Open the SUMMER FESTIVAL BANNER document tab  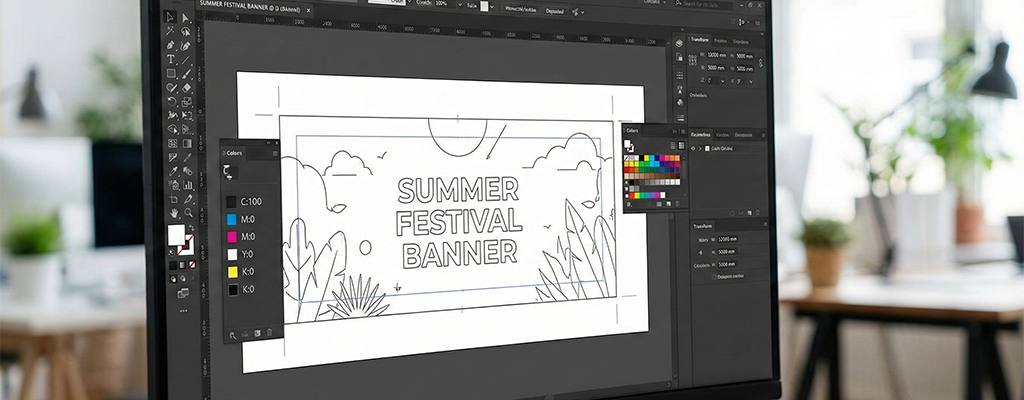click(x=251, y=4)
